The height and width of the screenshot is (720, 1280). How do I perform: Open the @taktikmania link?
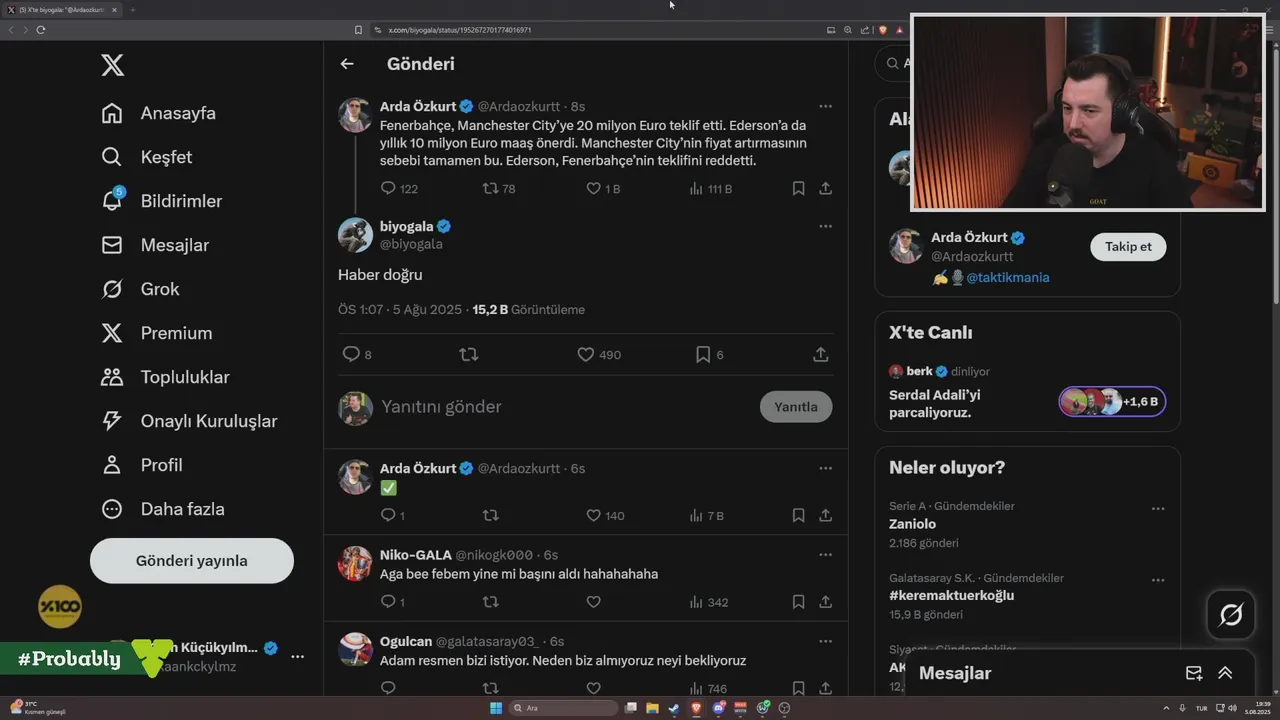(x=1008, y=278)
